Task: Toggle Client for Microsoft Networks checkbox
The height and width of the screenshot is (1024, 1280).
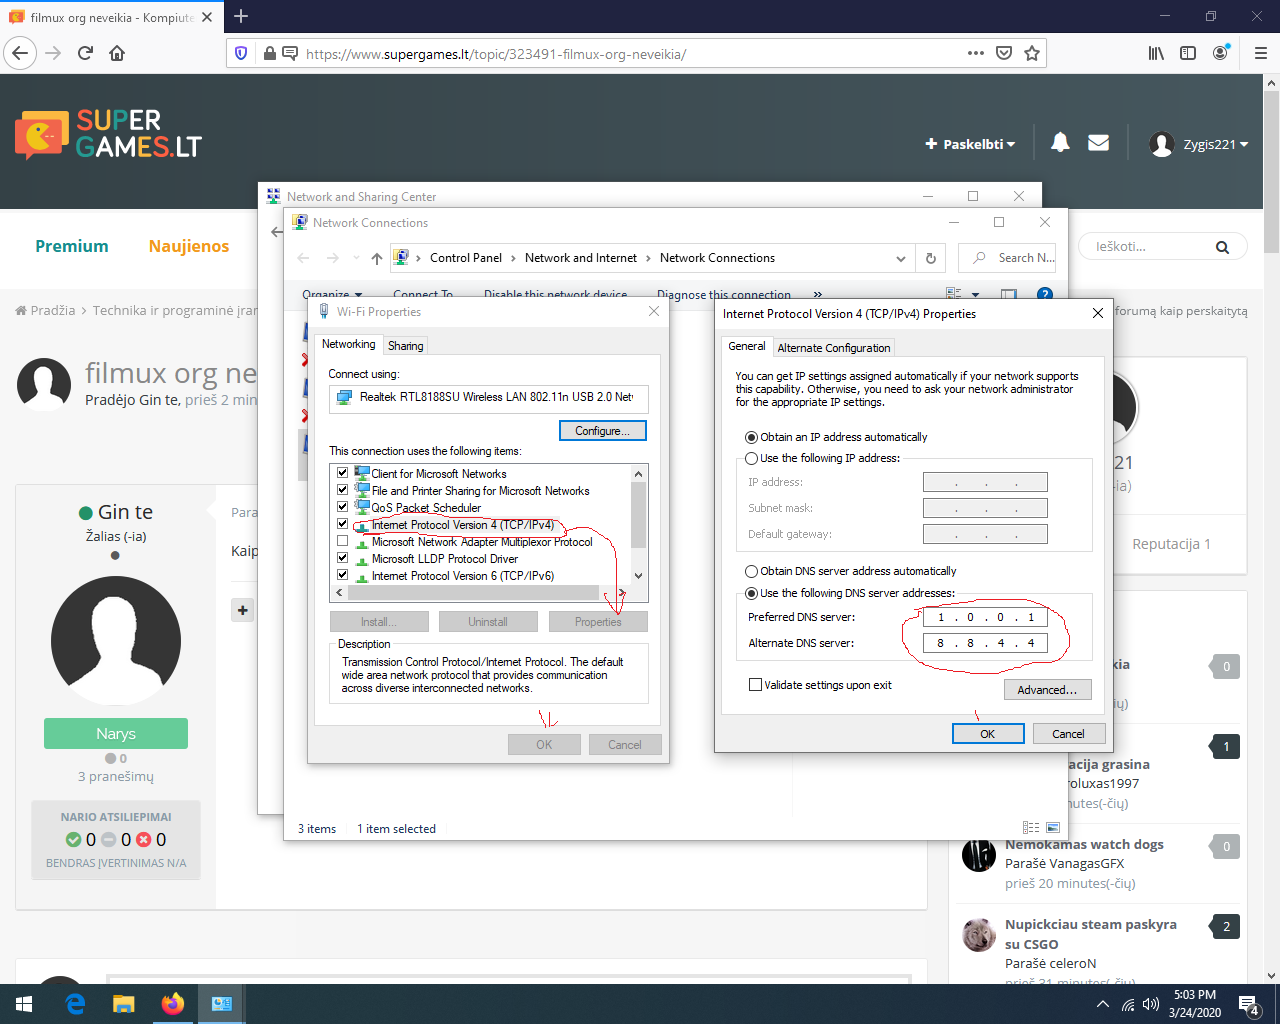Action: pos(342,473)
